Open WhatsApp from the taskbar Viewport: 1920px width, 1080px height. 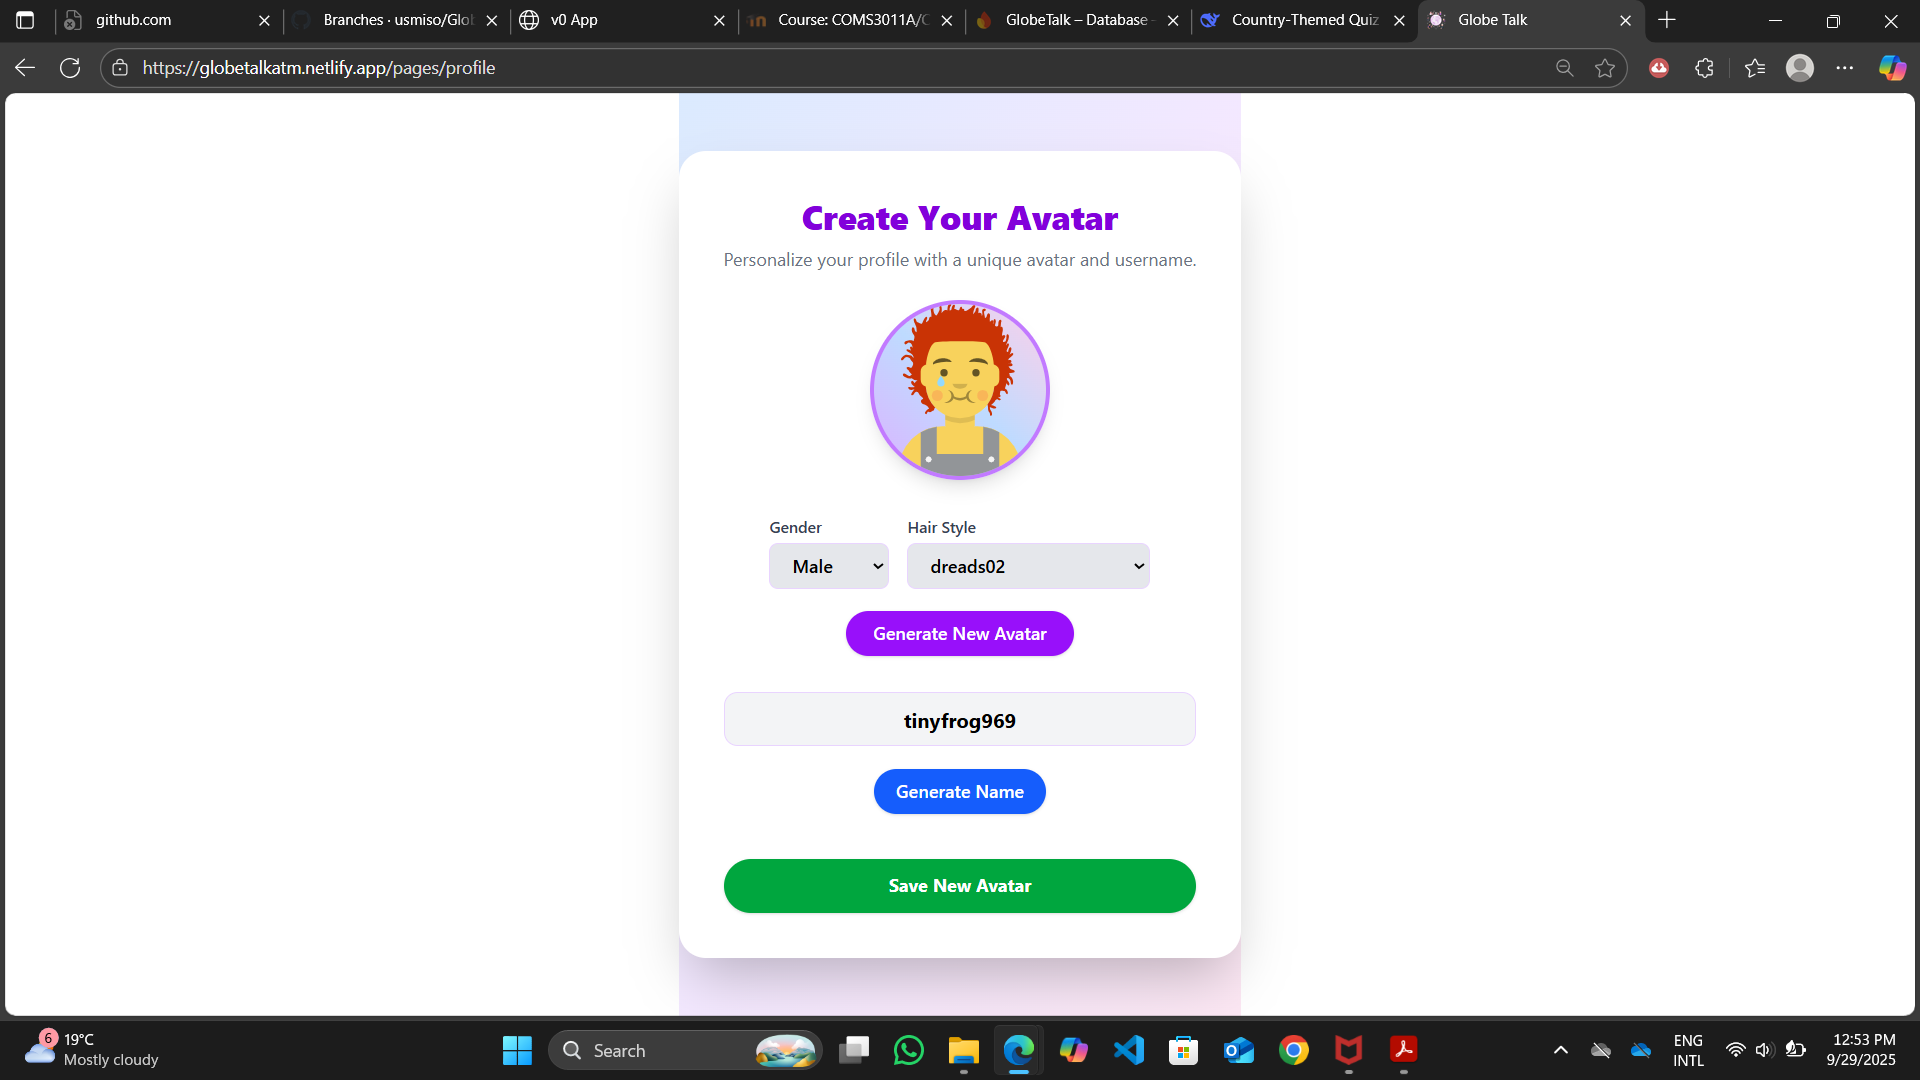[x=908, y=1050]
